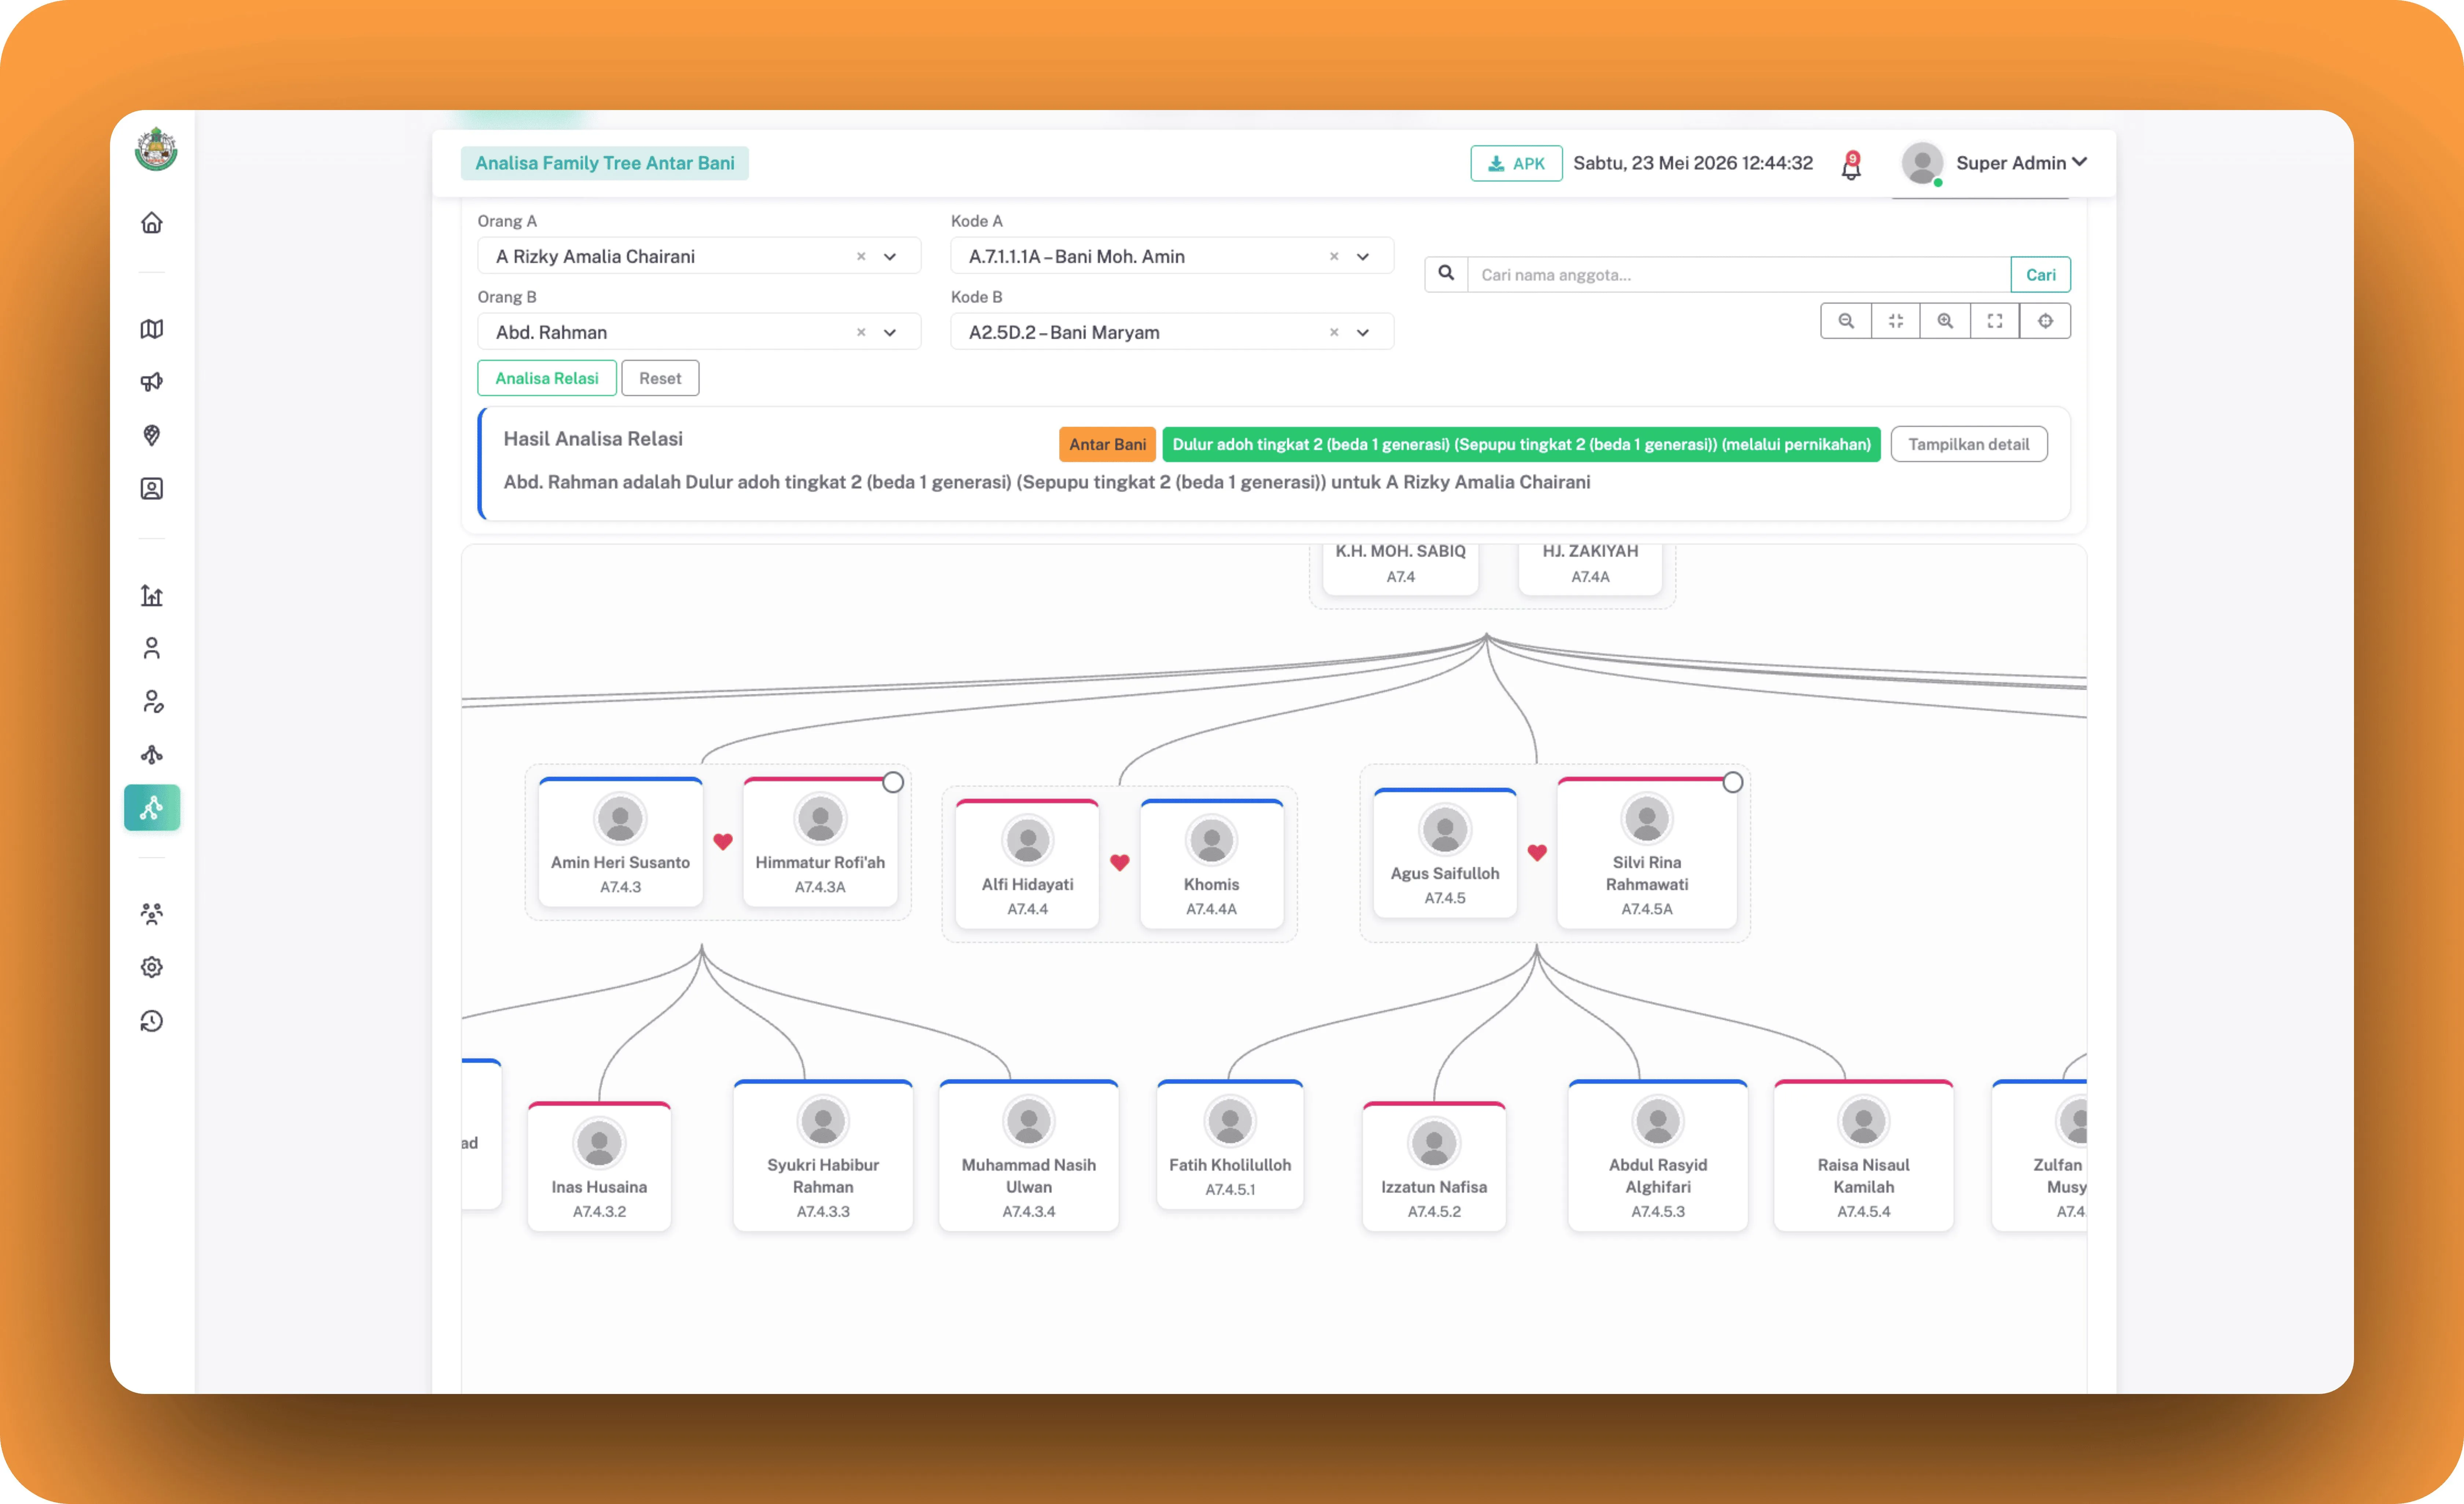This screenshot has width=2464, height=1504.
Task: Open the Super Admin account menu
Action: click(2021, 163)
